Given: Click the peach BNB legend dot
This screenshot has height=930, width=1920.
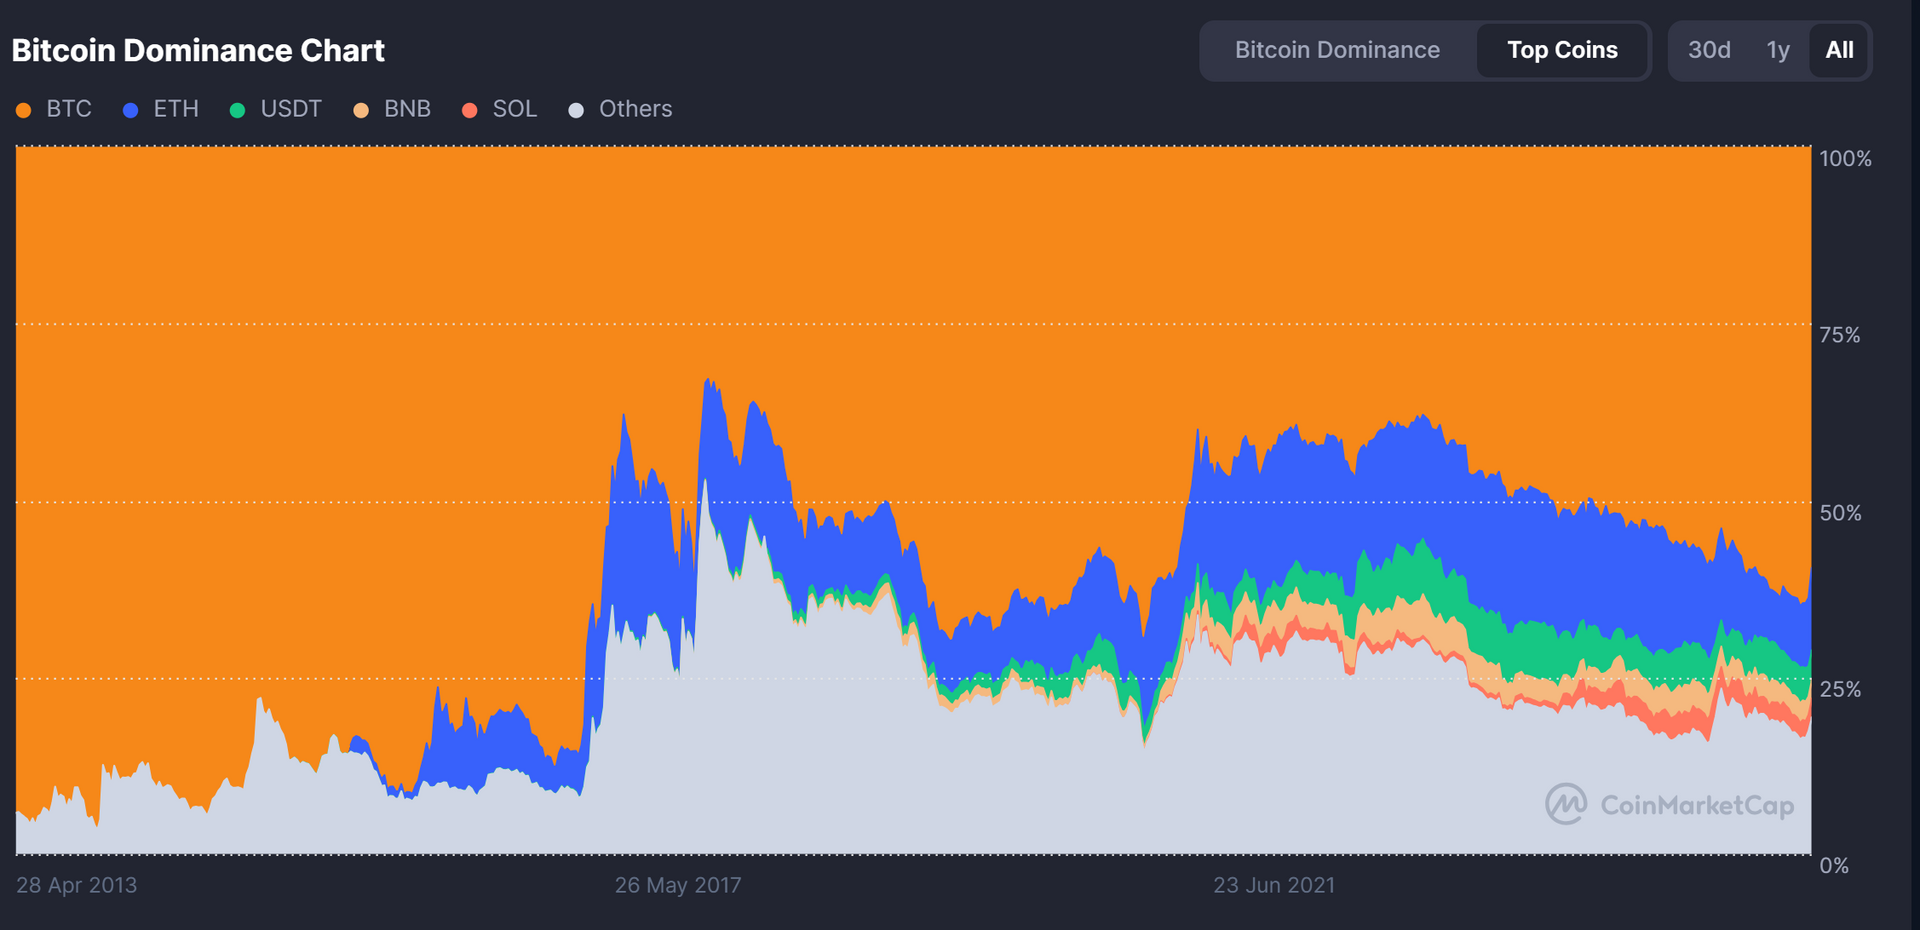Looking at the screenshot, I should [x=361, y=110].
